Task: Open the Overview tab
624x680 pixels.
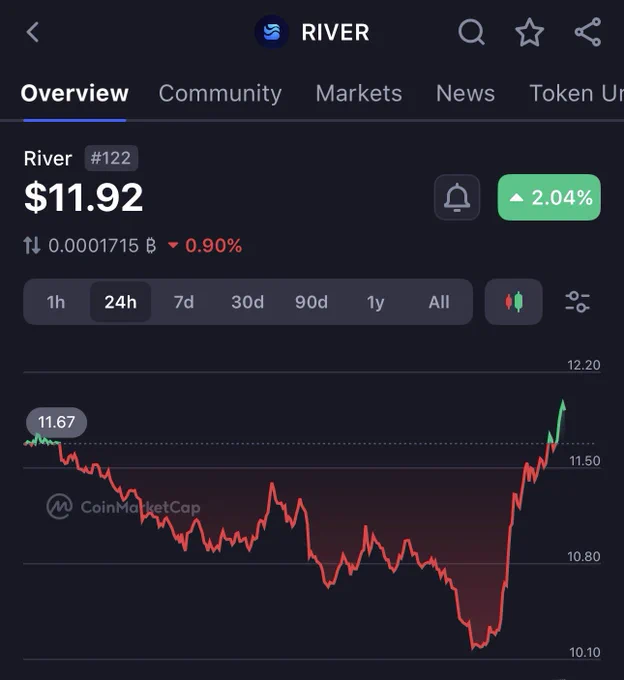Action: pos(75,93)
